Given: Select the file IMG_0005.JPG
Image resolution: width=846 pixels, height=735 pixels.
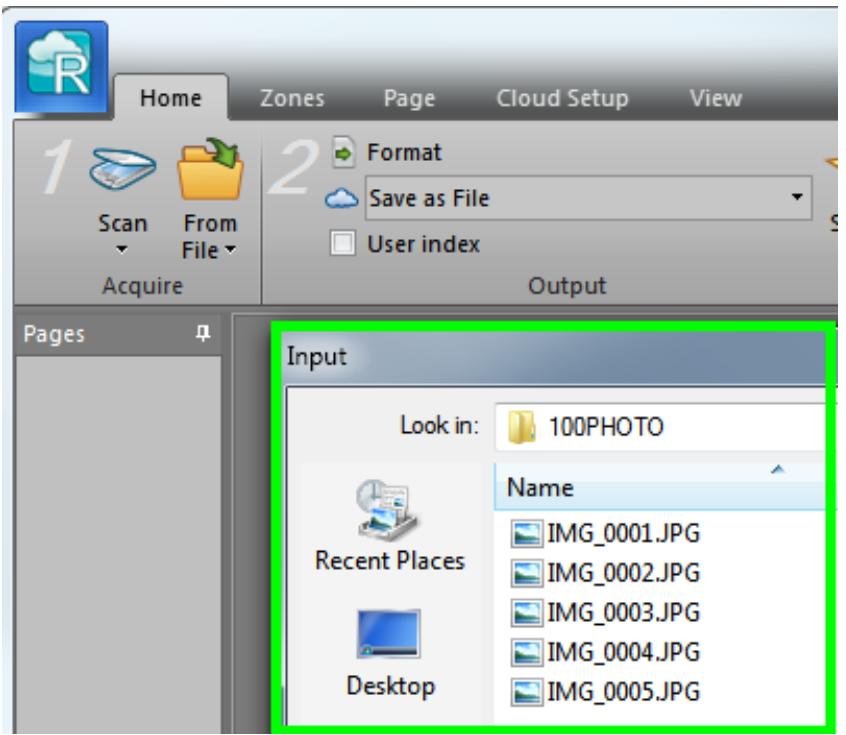Looking at the screenshot, I should click(x=605, y=692).
